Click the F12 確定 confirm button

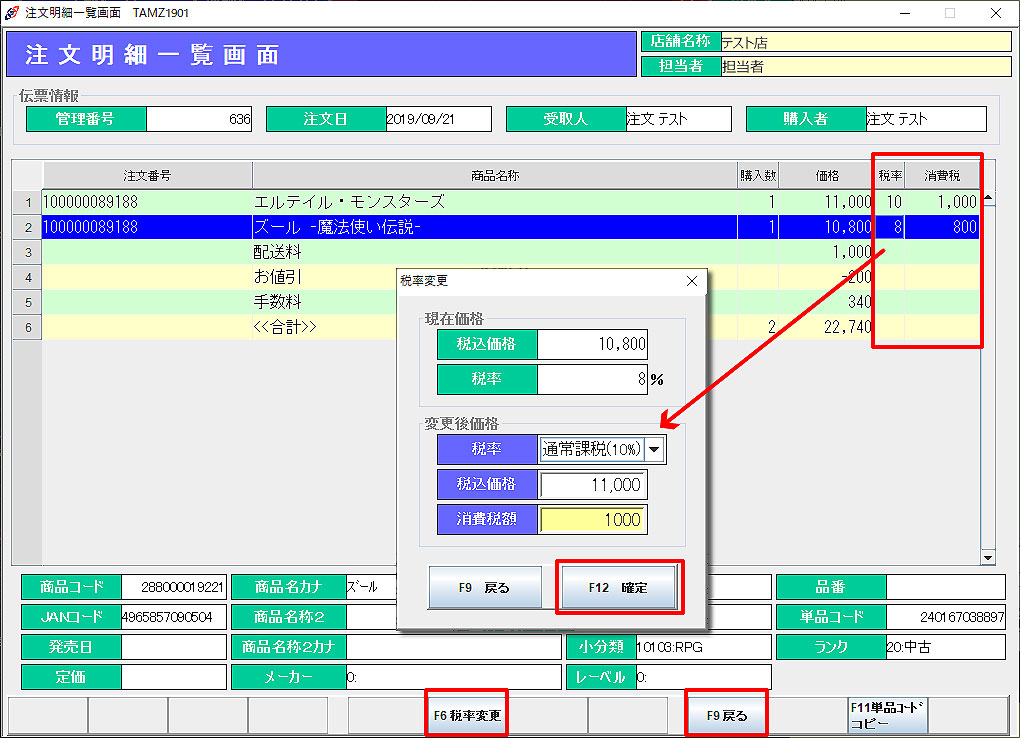click(x=619, y=587)
